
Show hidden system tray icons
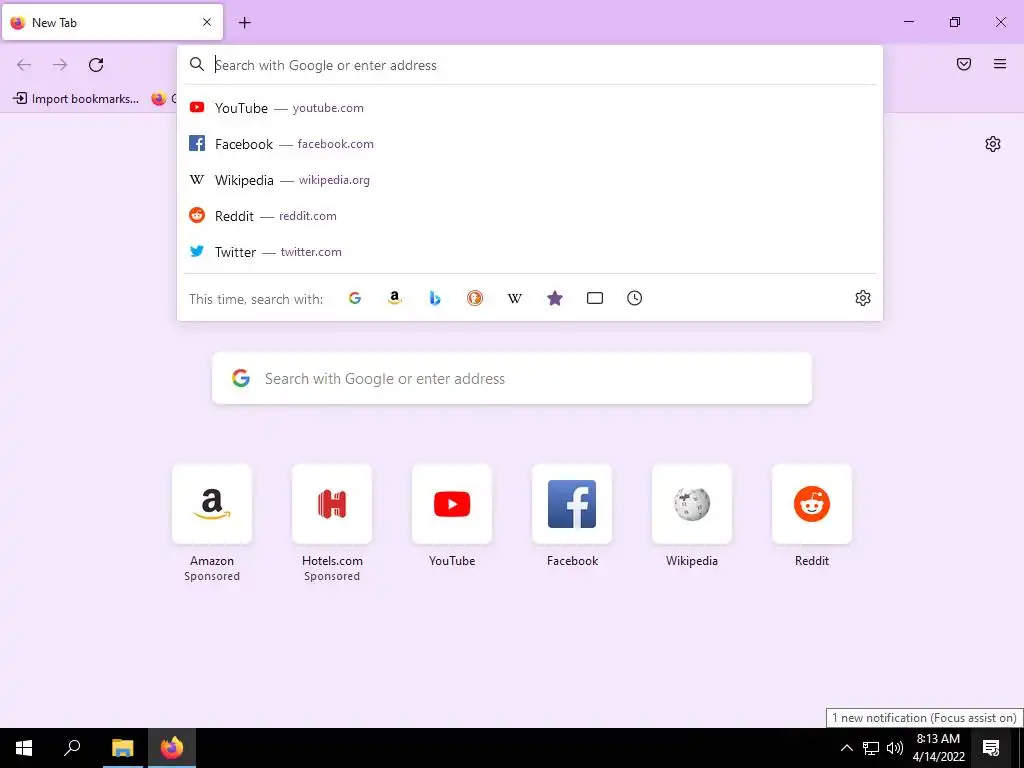click(x=846, y=748)
